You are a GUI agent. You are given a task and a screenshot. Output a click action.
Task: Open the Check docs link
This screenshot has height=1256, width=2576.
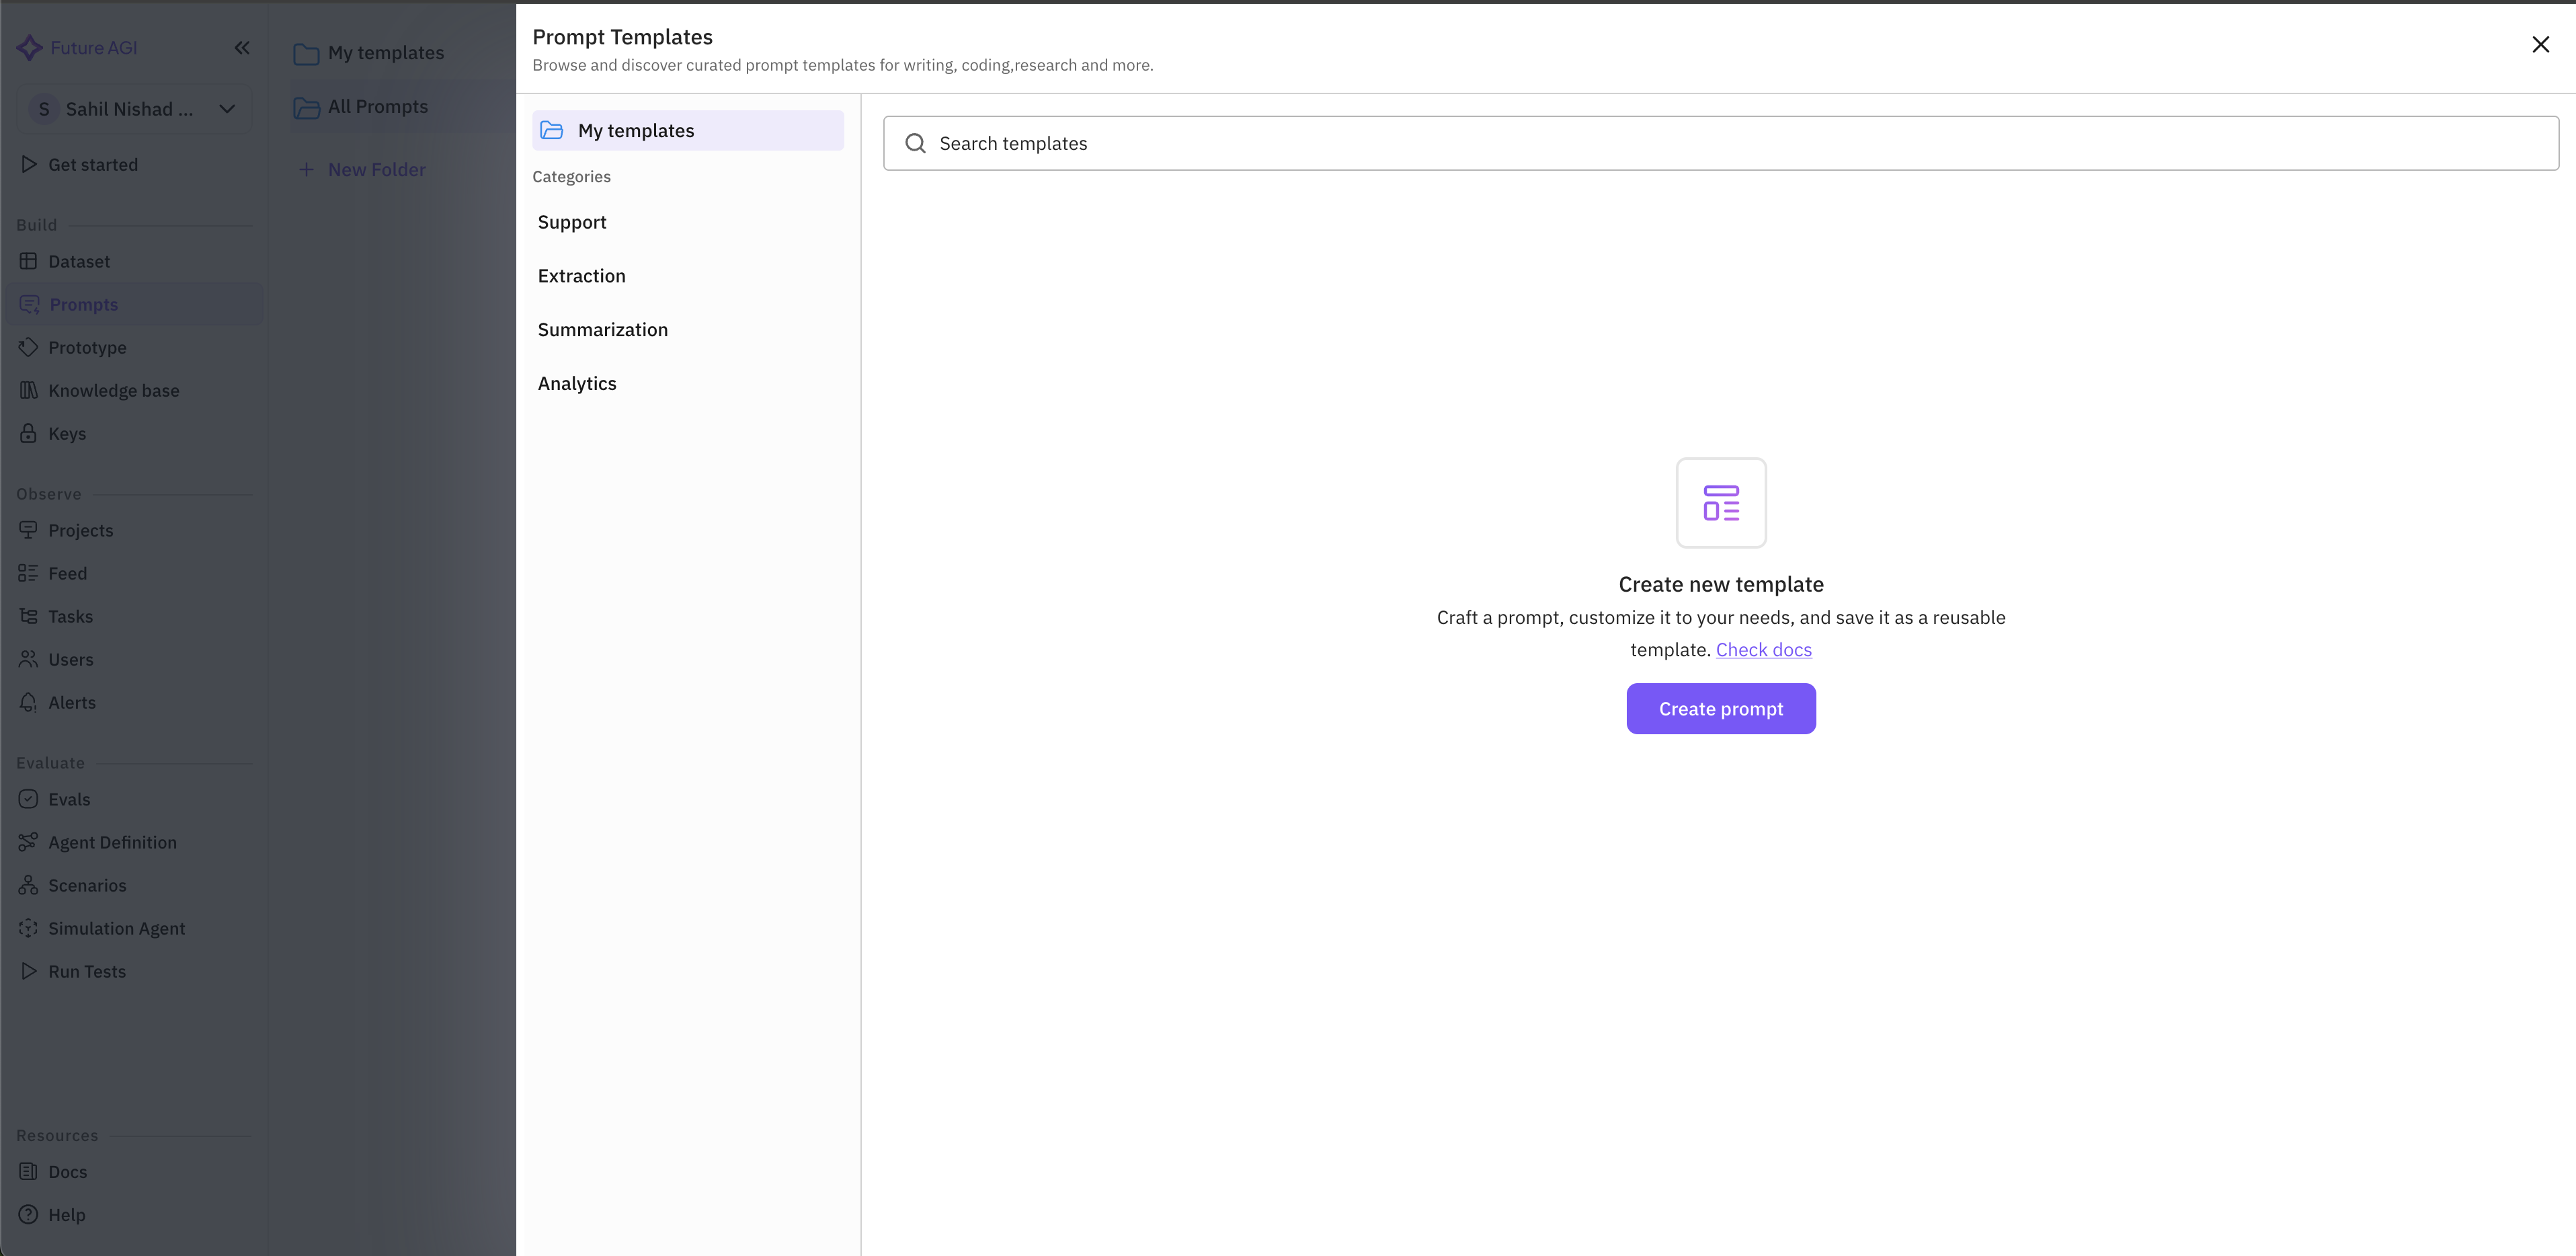coord(1763,649)
